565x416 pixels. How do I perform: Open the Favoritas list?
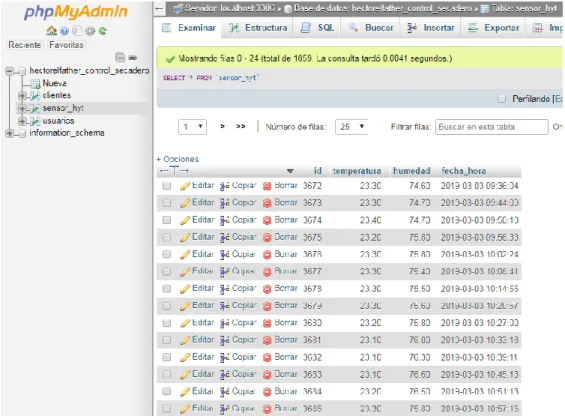[x=66, y=45]
